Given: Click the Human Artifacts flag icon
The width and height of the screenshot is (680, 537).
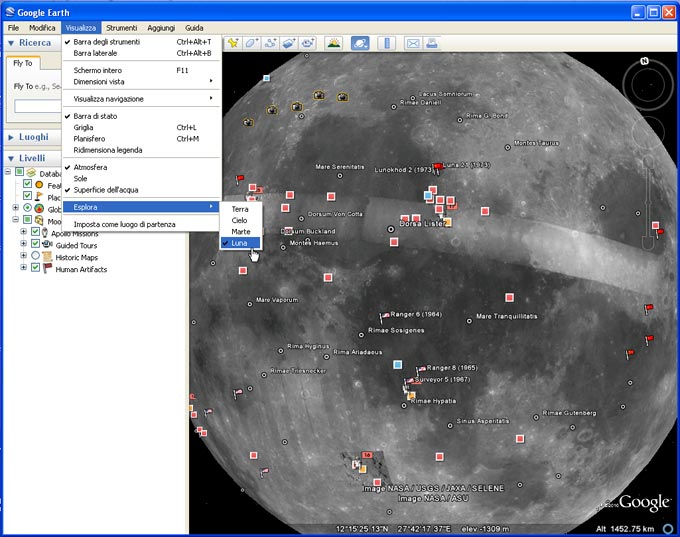Looking at the screenshot, I should 47,268.
